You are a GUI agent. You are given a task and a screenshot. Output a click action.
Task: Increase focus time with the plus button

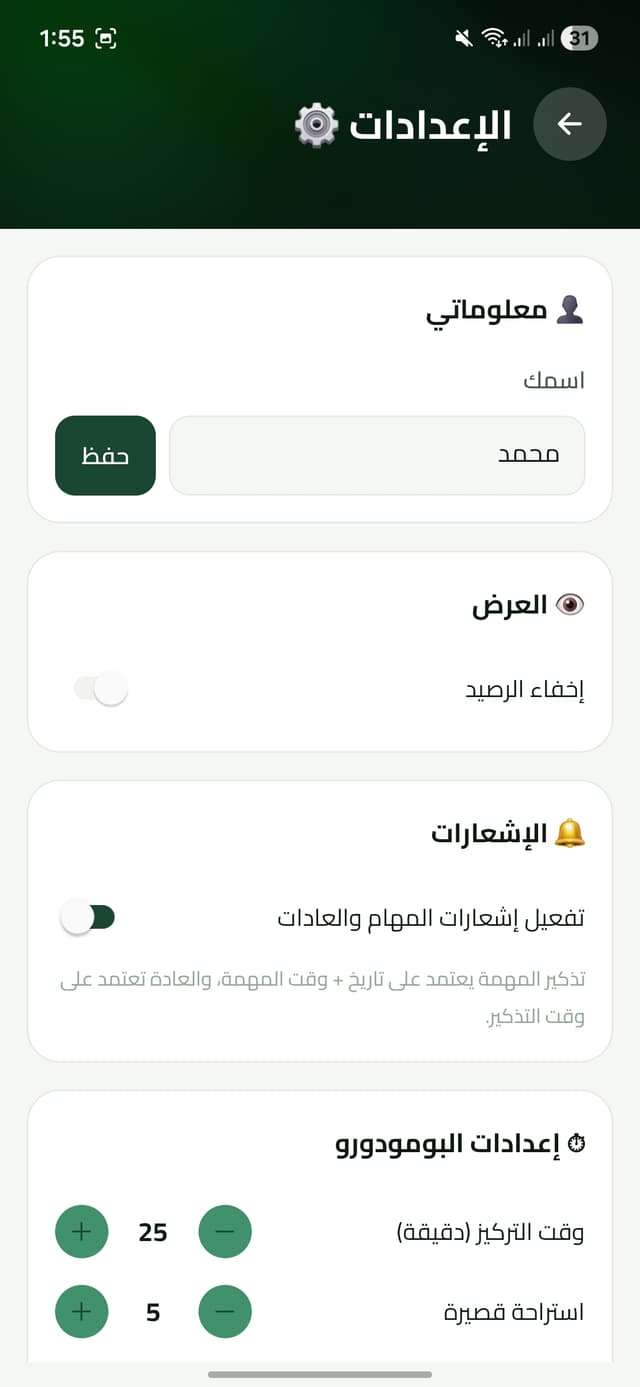(81, 1232)
